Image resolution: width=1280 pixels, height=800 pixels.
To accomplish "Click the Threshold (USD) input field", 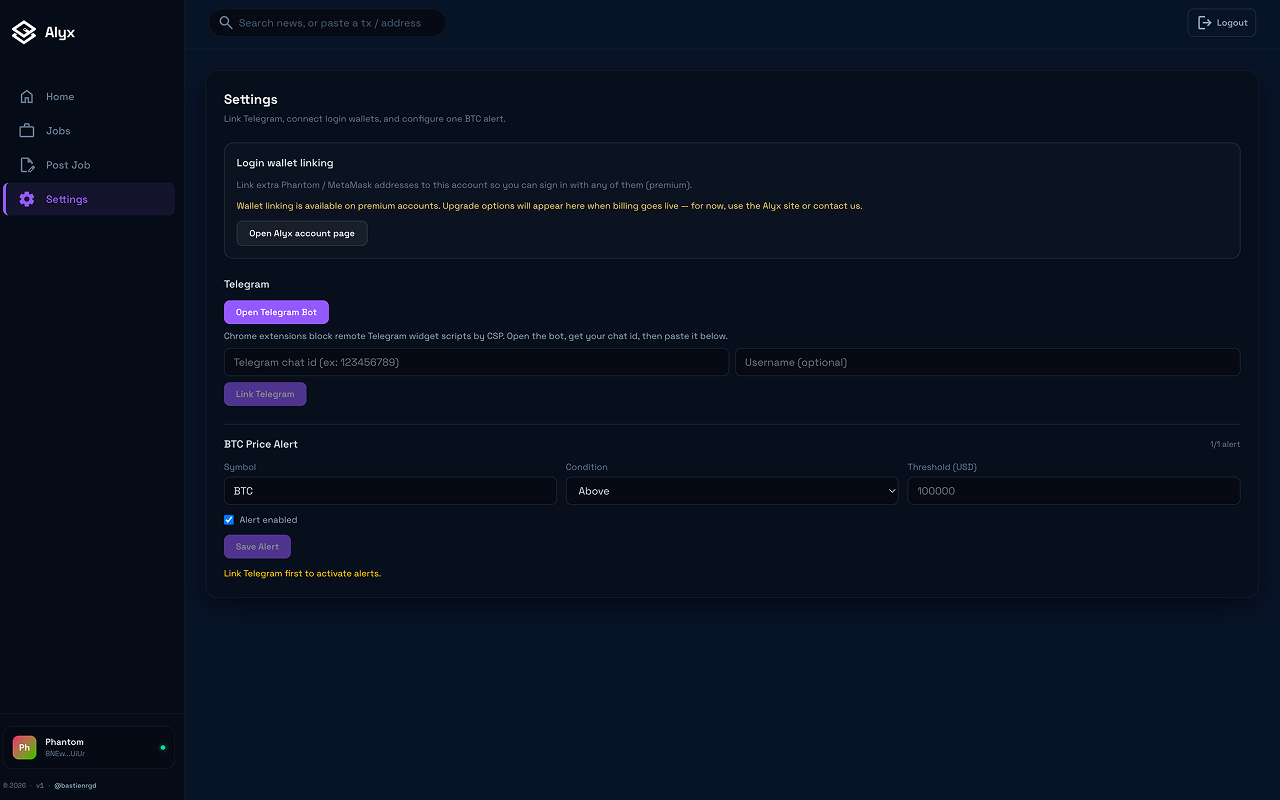I will pos(1074,491).
